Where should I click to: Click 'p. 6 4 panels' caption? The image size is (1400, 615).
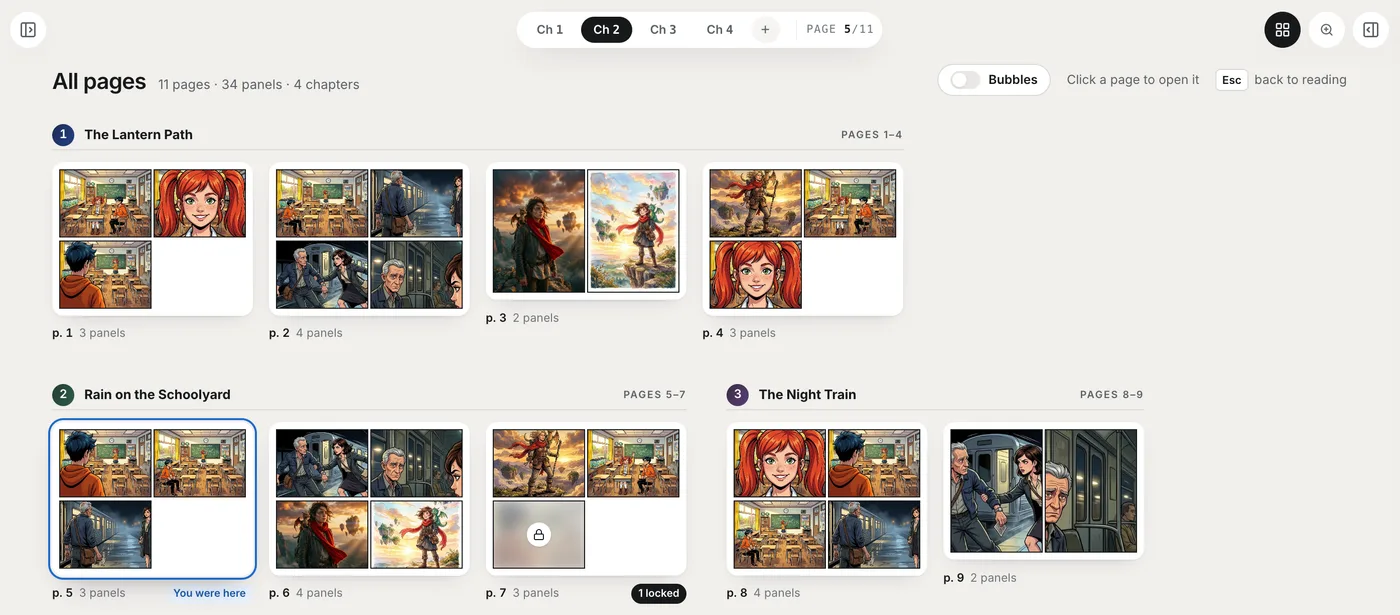(x=306, y=593)
